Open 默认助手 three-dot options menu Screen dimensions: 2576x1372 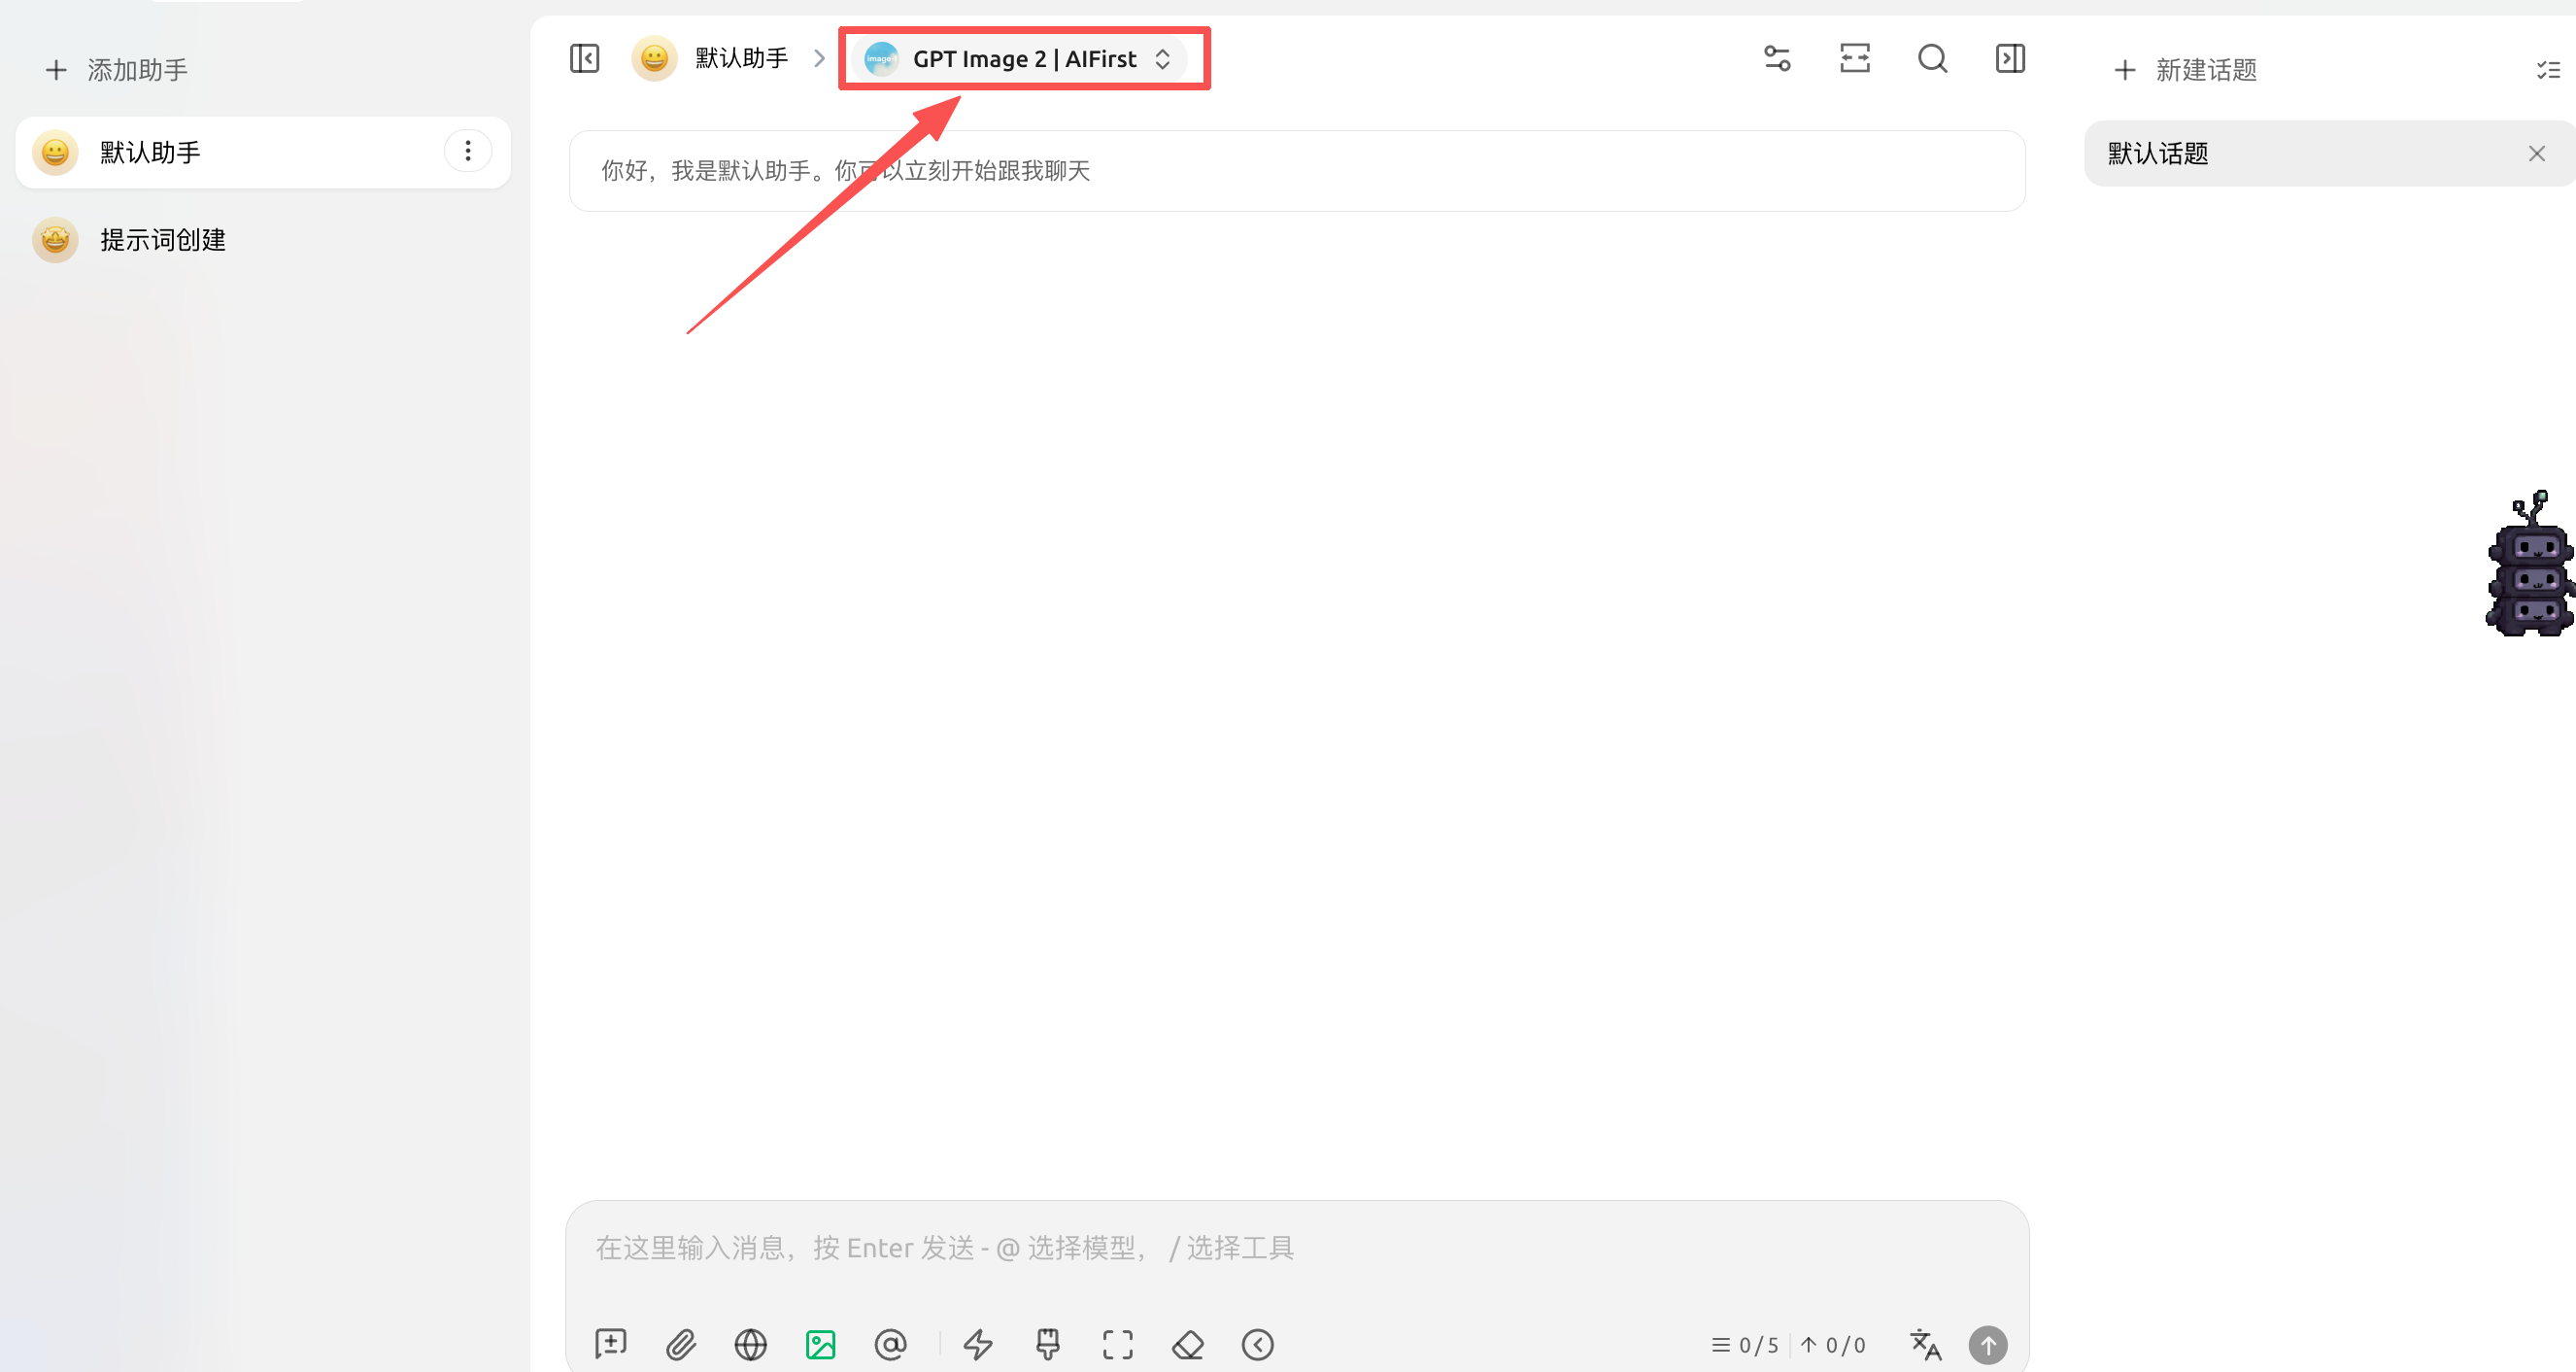pyautogui.click(x=468, y=151)
